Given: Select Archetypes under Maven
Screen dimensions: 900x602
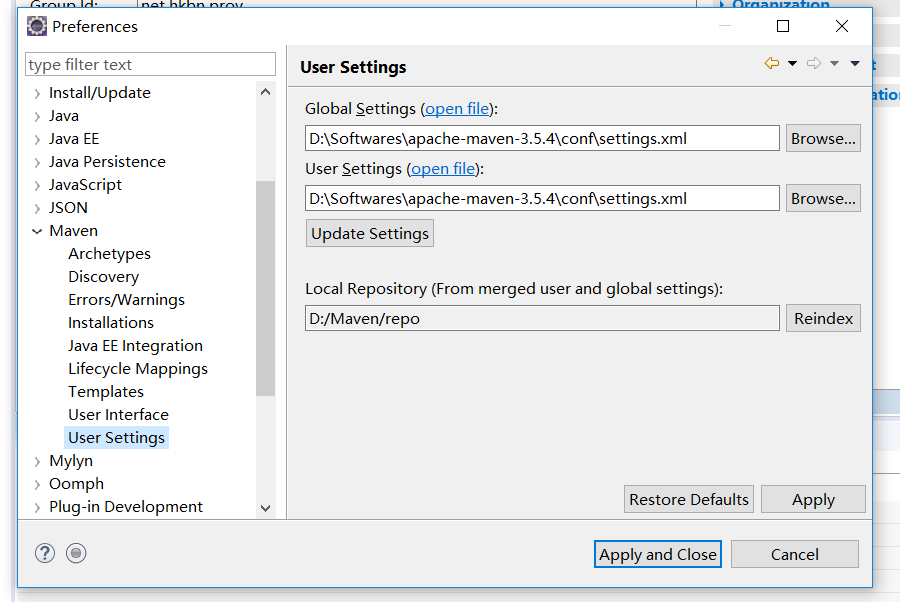Looking at the screenshot, I should pyautogui.click(x=109, y=254).
